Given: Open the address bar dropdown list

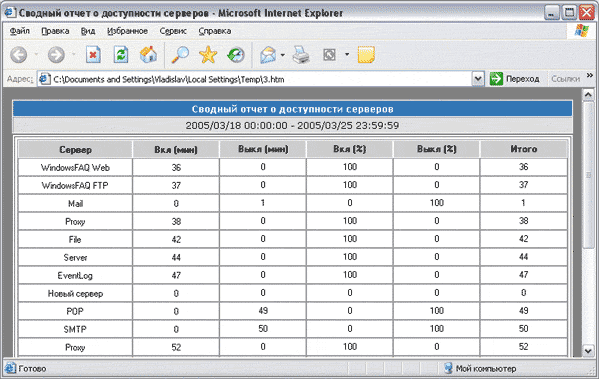Looking at the screenshot, I should [x=478, y=79].
